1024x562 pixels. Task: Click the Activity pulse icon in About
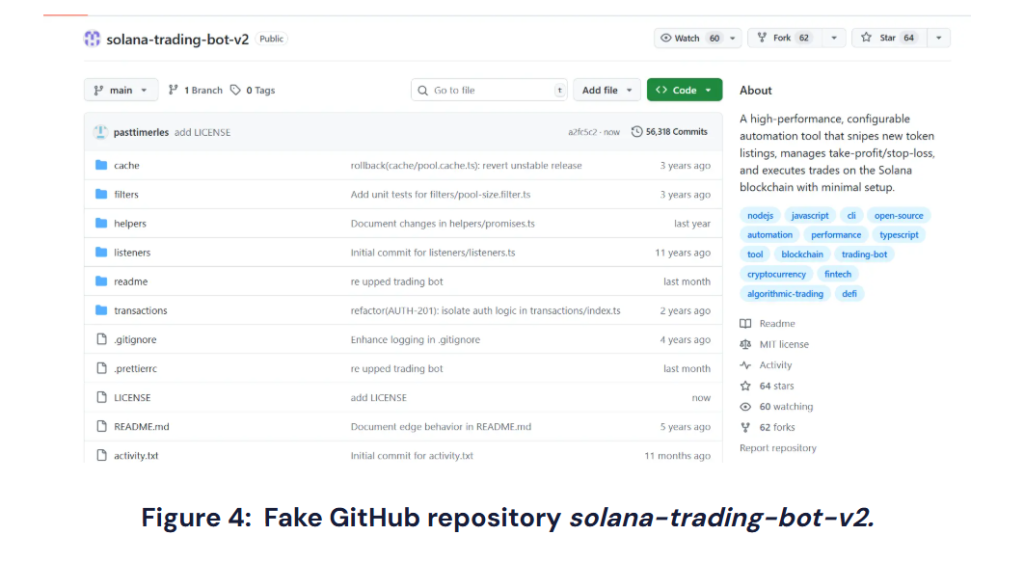click(745, 365)
